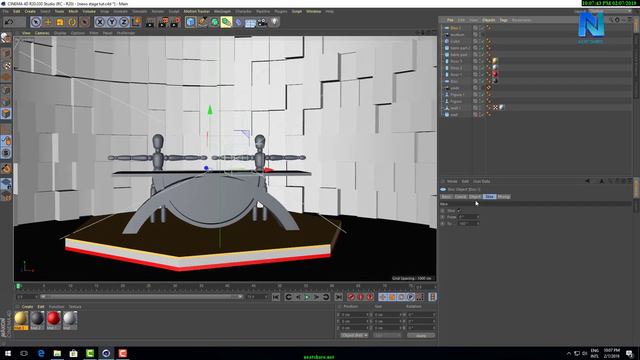Click the Deformer icon in toolbar

[238, 22]
